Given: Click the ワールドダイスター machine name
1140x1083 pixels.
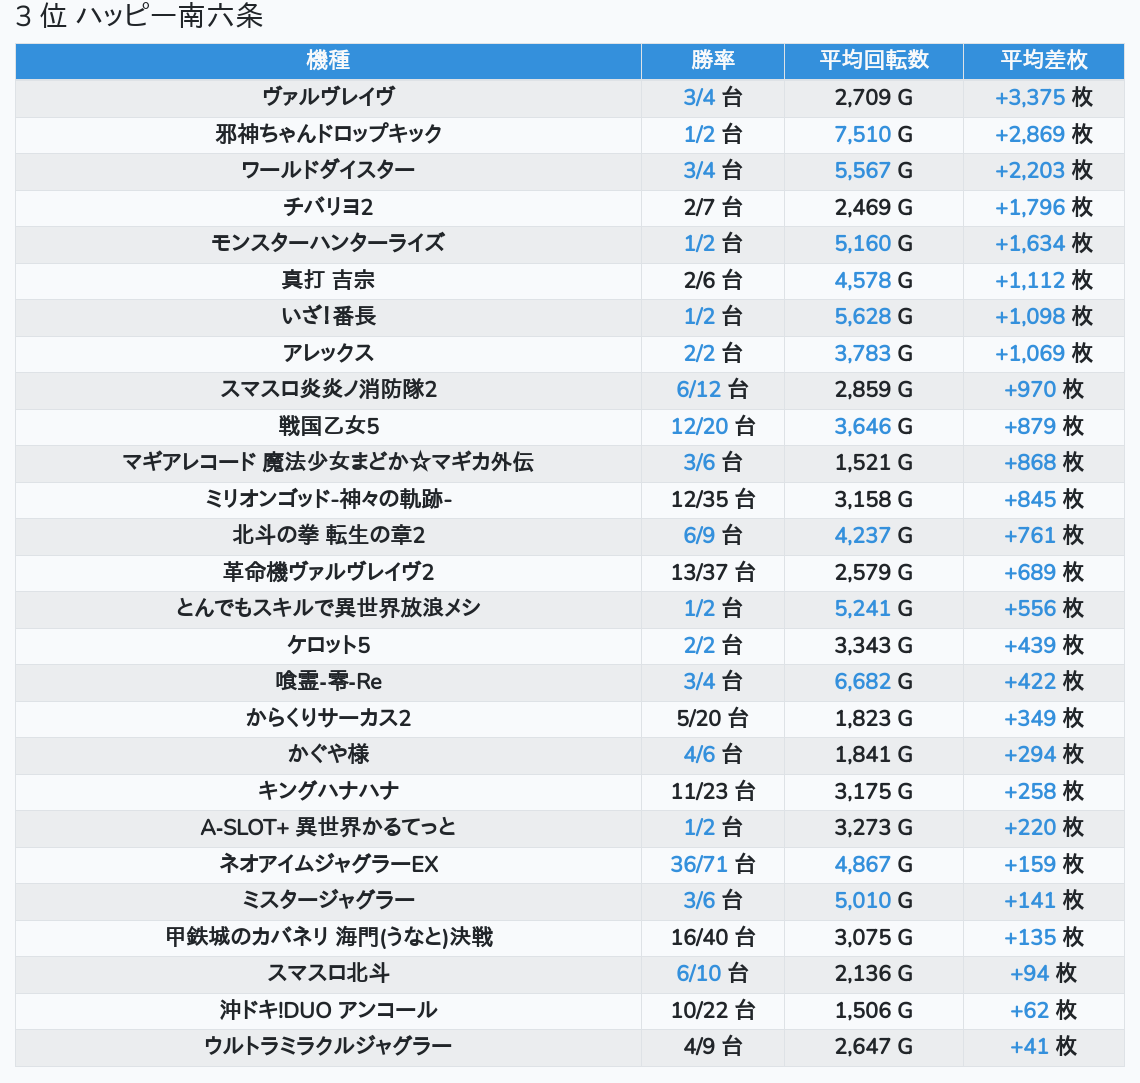Looking at the screenshot, I should coord(328,170).
